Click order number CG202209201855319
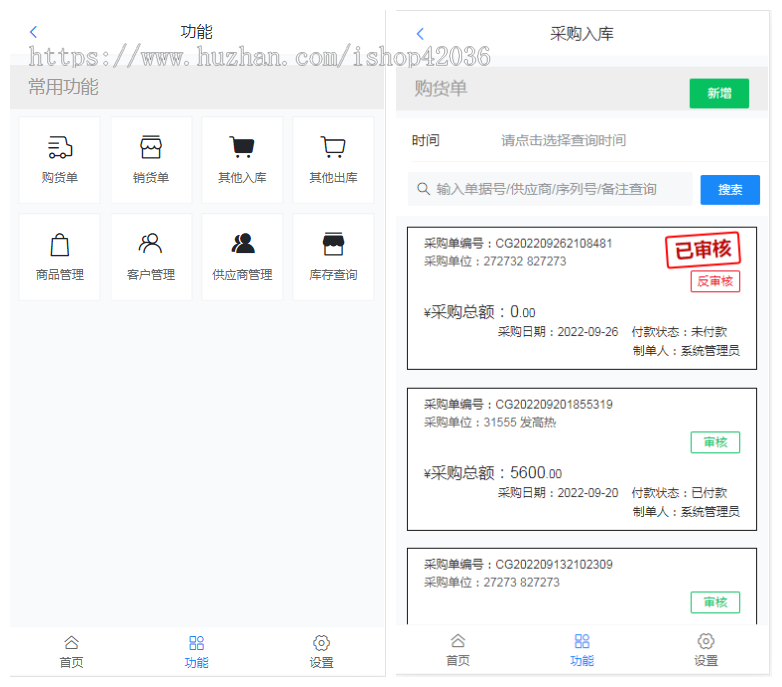Viewport: 782px width, 687px height. 554,404
